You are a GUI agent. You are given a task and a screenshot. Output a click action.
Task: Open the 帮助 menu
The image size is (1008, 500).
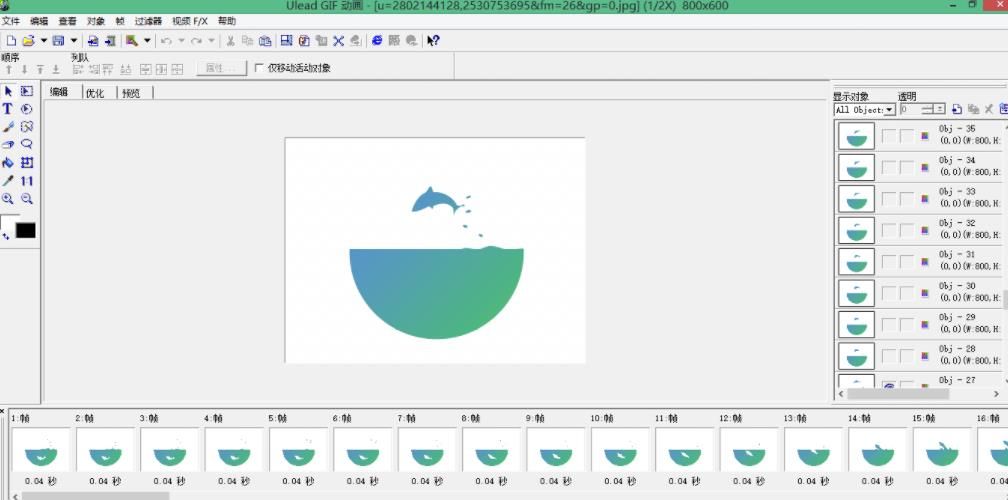pos(226,21)
